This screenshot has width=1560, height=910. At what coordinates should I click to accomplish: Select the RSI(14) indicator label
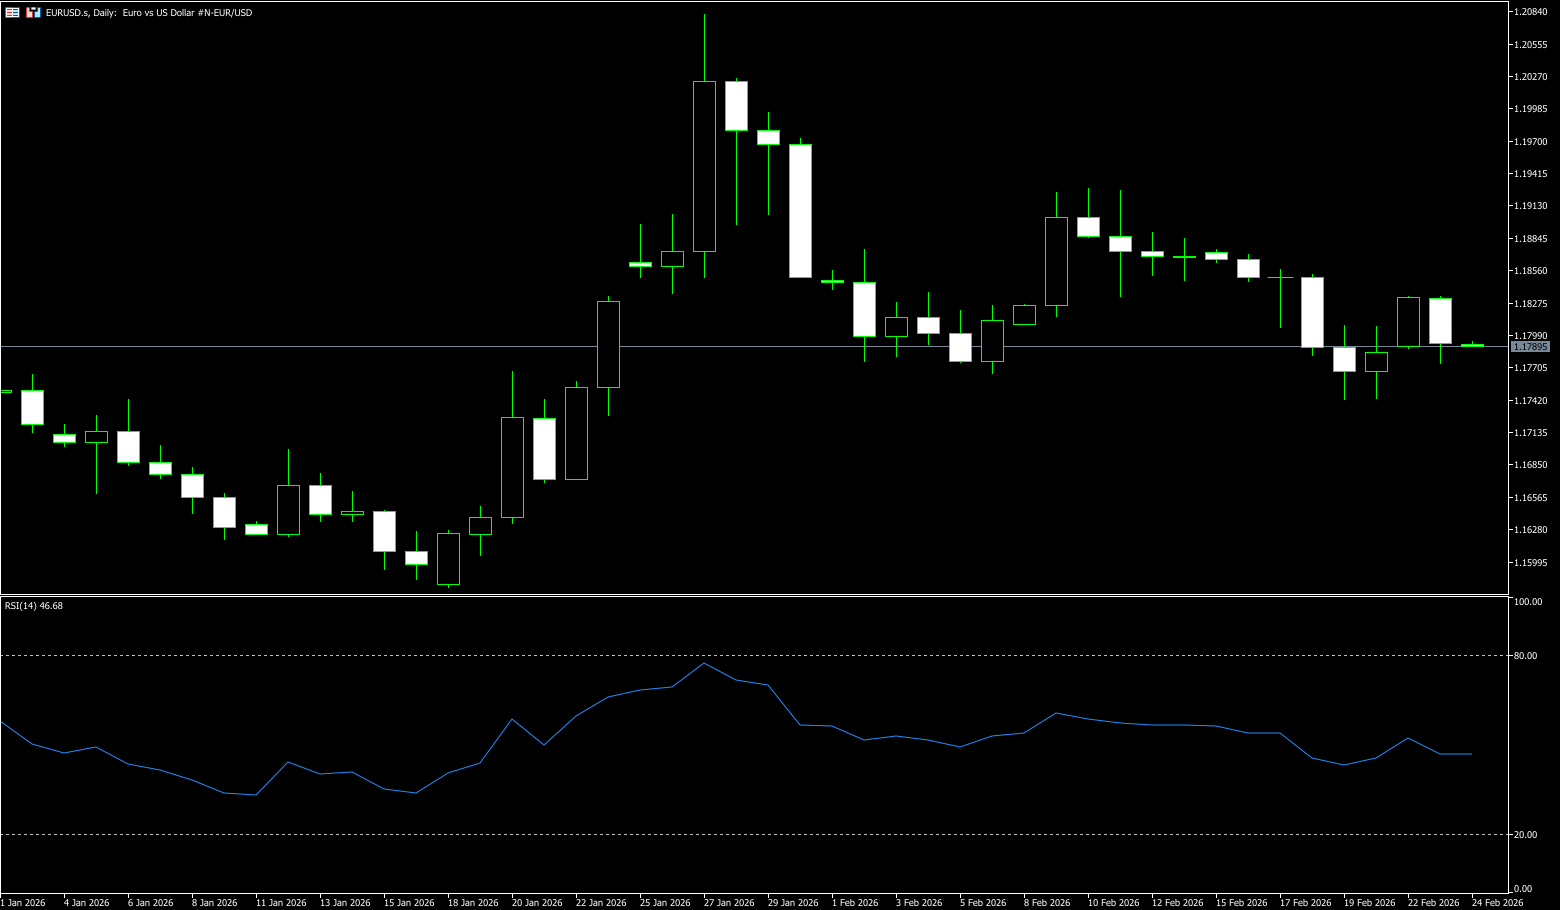[34, 605]
